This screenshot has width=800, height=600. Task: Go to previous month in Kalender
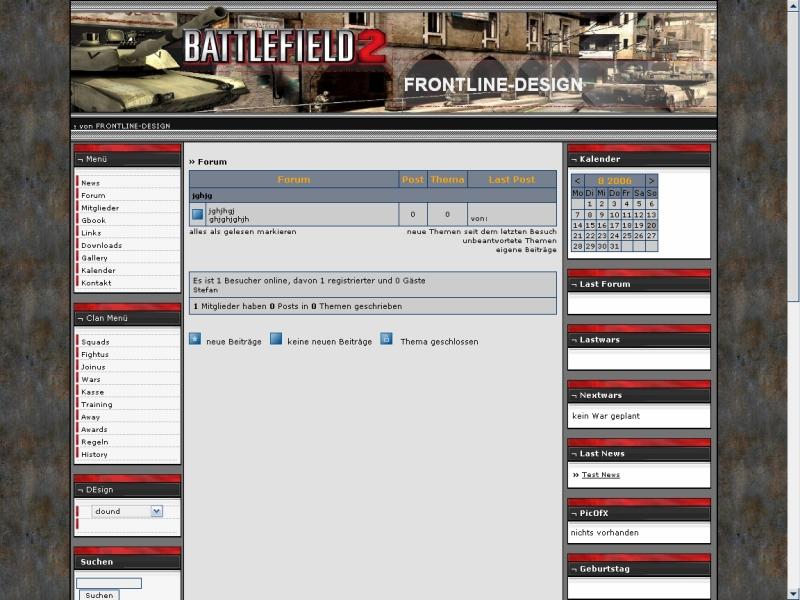578,181
